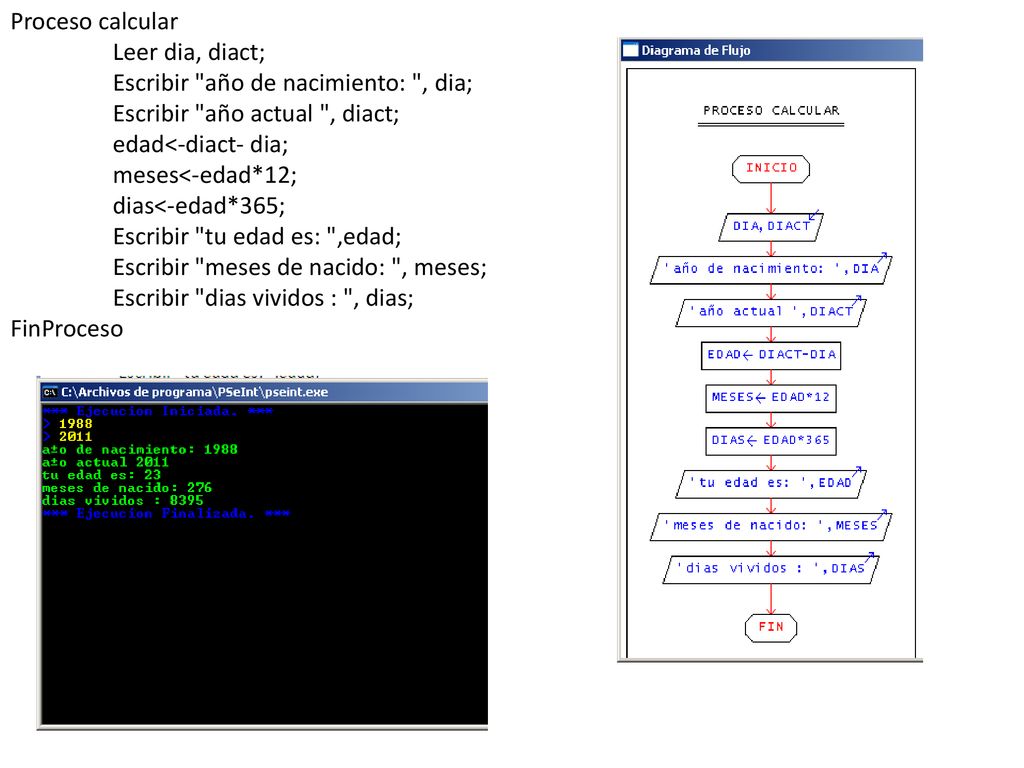Click the 'dias vividos : 8395' console output
Screen dimensions: 1024x768
pos(123,501)
